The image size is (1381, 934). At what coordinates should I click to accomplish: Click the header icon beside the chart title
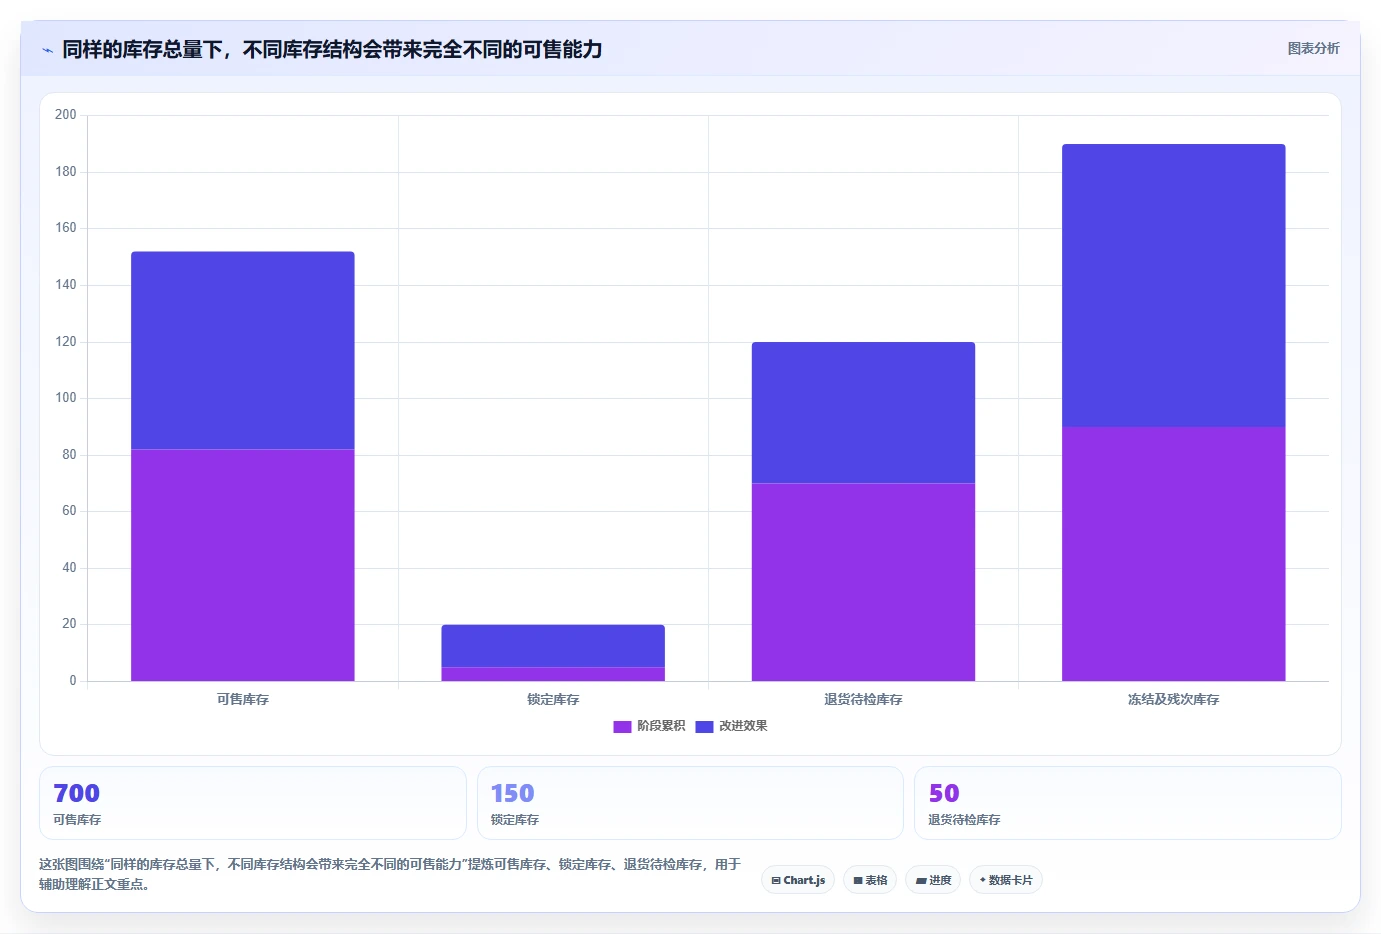point(47,50)
